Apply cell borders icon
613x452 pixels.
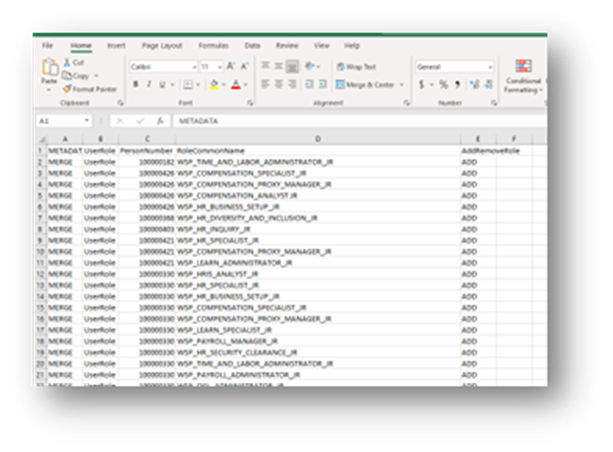pos(188,84)
